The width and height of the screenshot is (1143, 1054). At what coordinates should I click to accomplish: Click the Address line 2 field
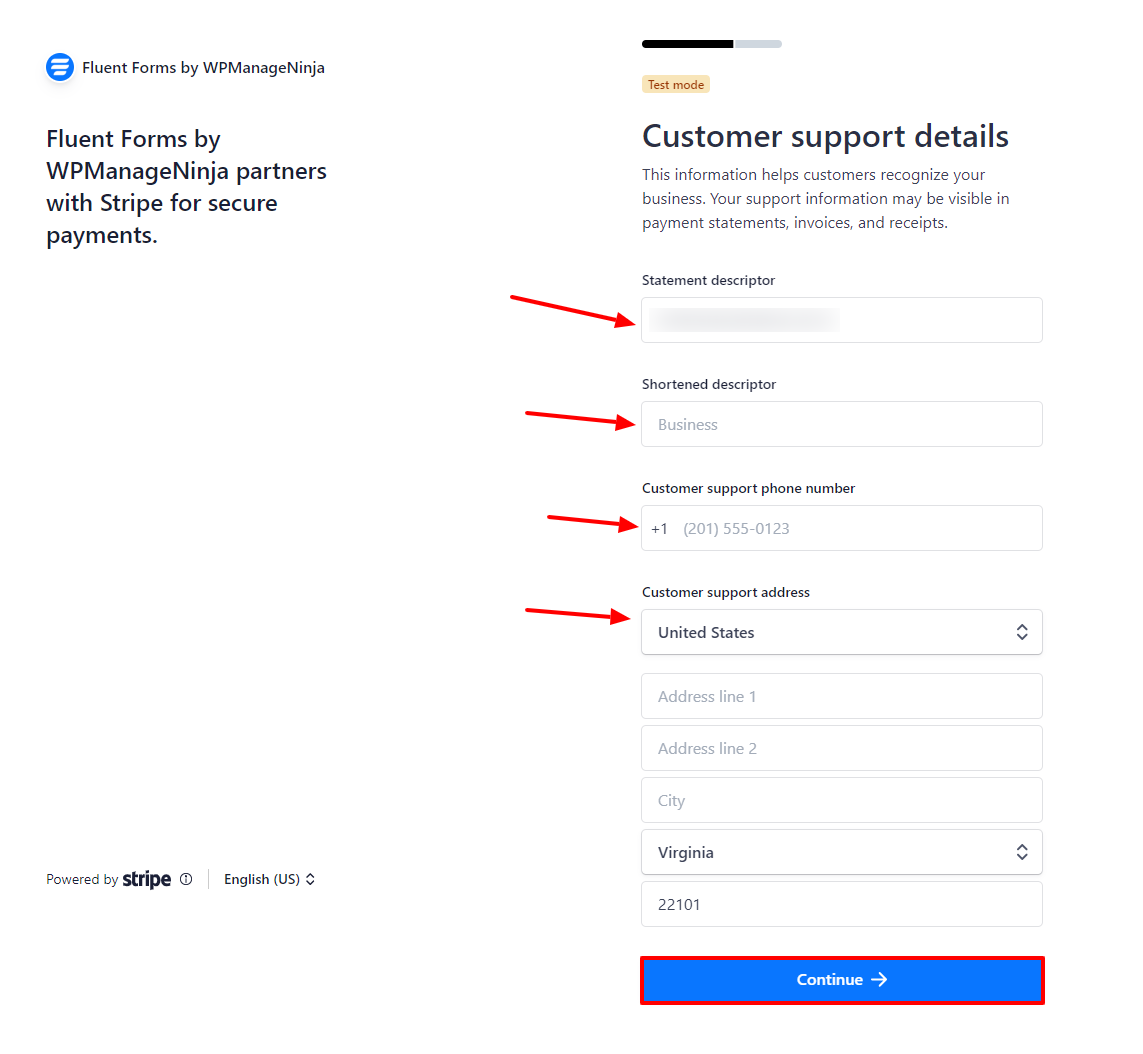(842, 748)
